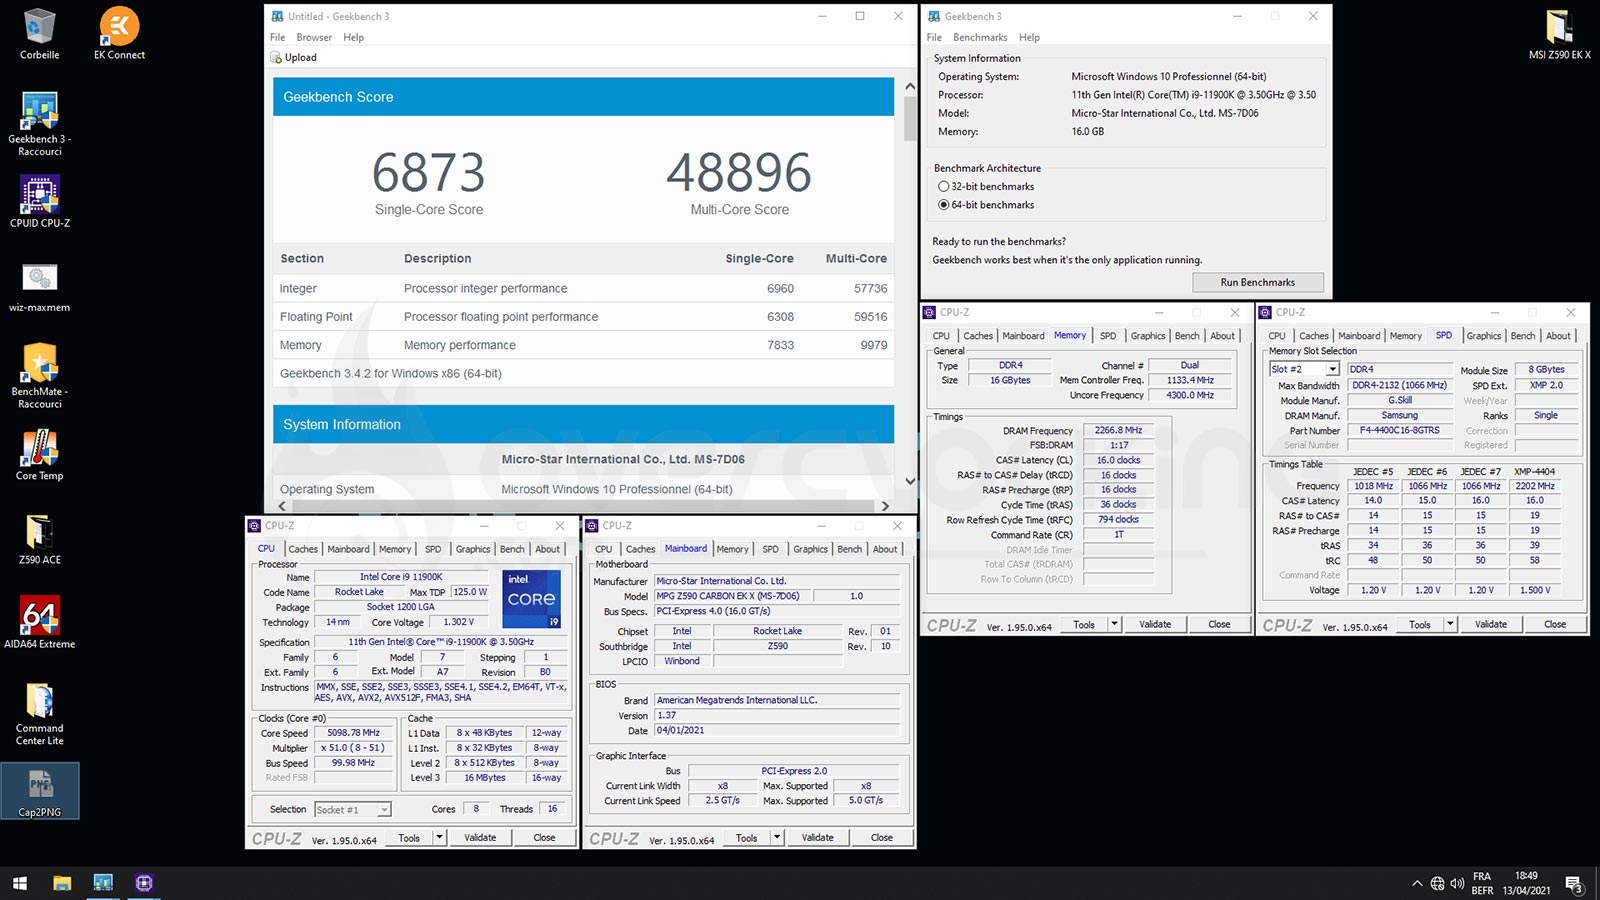
Task: Click Upload in Geekbench results window
Action: point(294,57)
